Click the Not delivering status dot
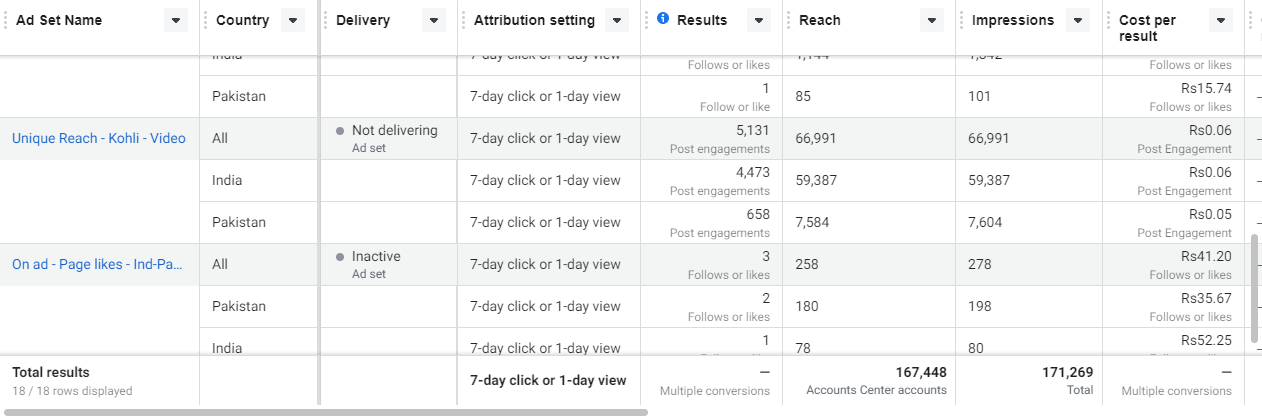 [x=341, y=131]
